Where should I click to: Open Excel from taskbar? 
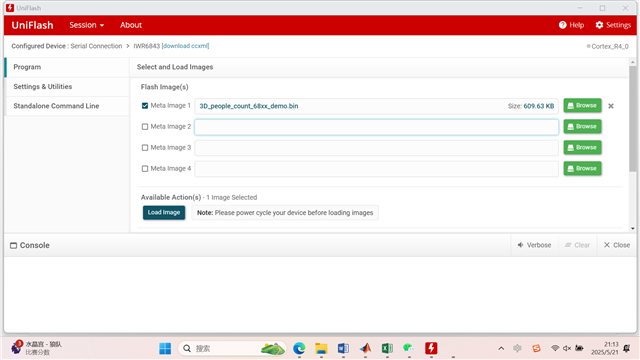(x=387, y=348)
